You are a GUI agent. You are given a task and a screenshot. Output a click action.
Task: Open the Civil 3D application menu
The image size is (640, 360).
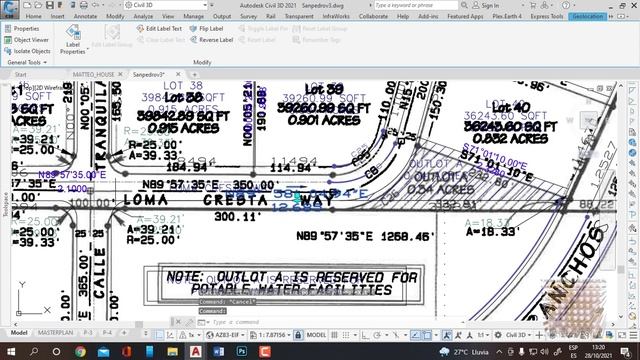click(x=9, y=9)
